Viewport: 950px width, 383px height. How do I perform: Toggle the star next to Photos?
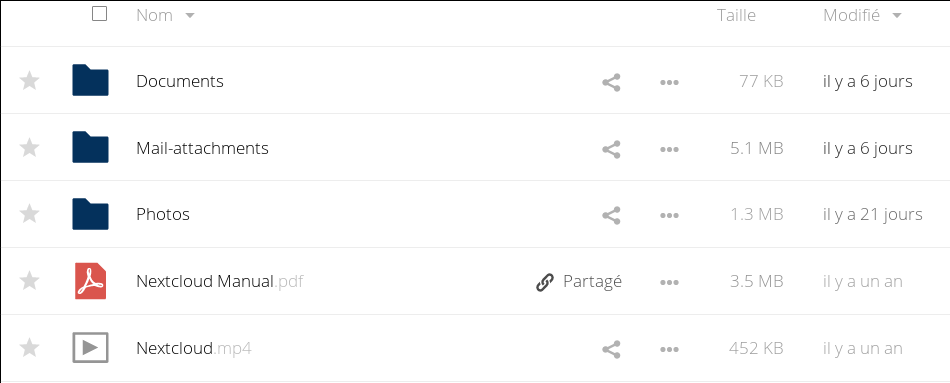coord(30,214)
